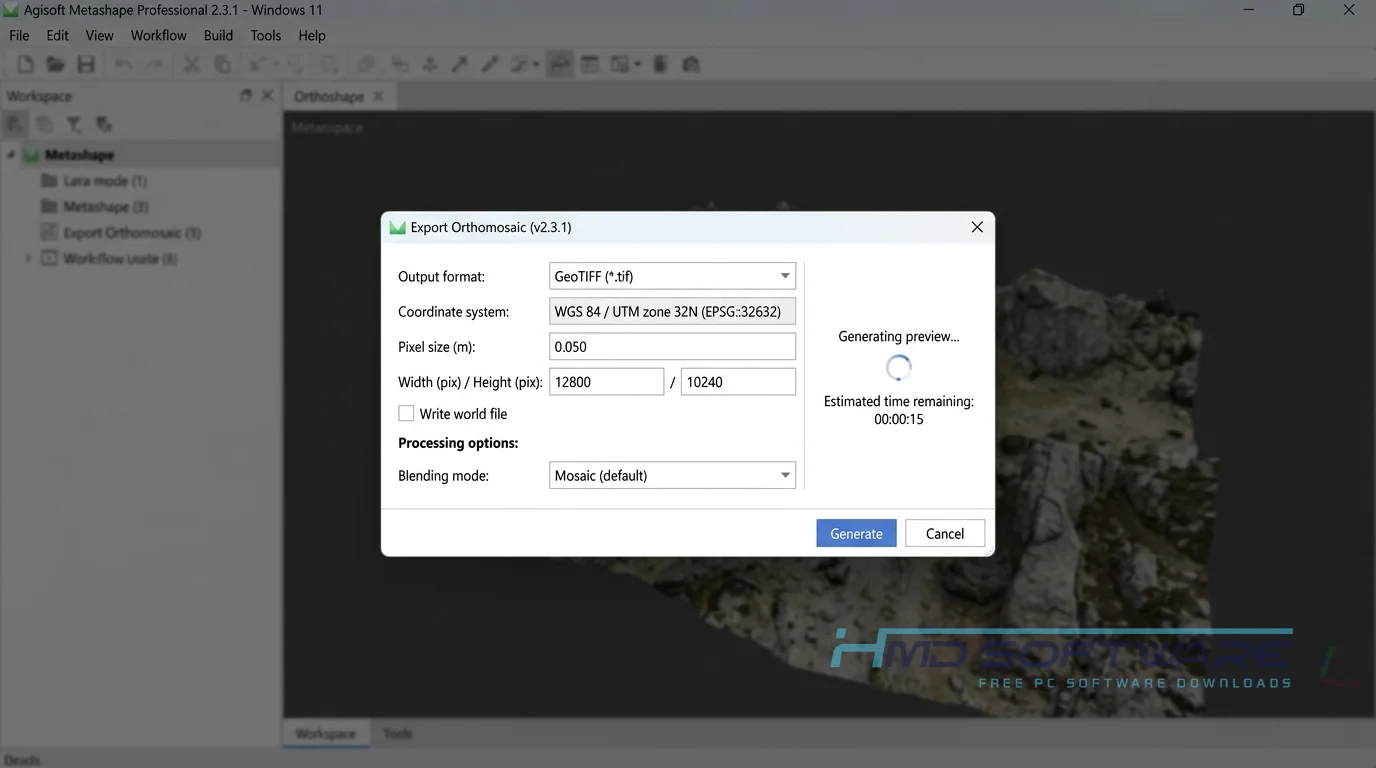
Task: Click the camera icon at toolbar end
Action: tap(690, 64)
